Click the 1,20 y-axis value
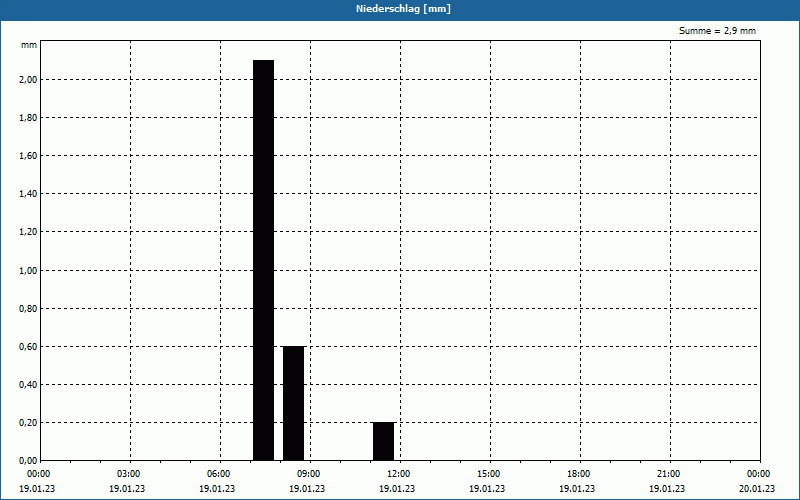 (28, 232)
